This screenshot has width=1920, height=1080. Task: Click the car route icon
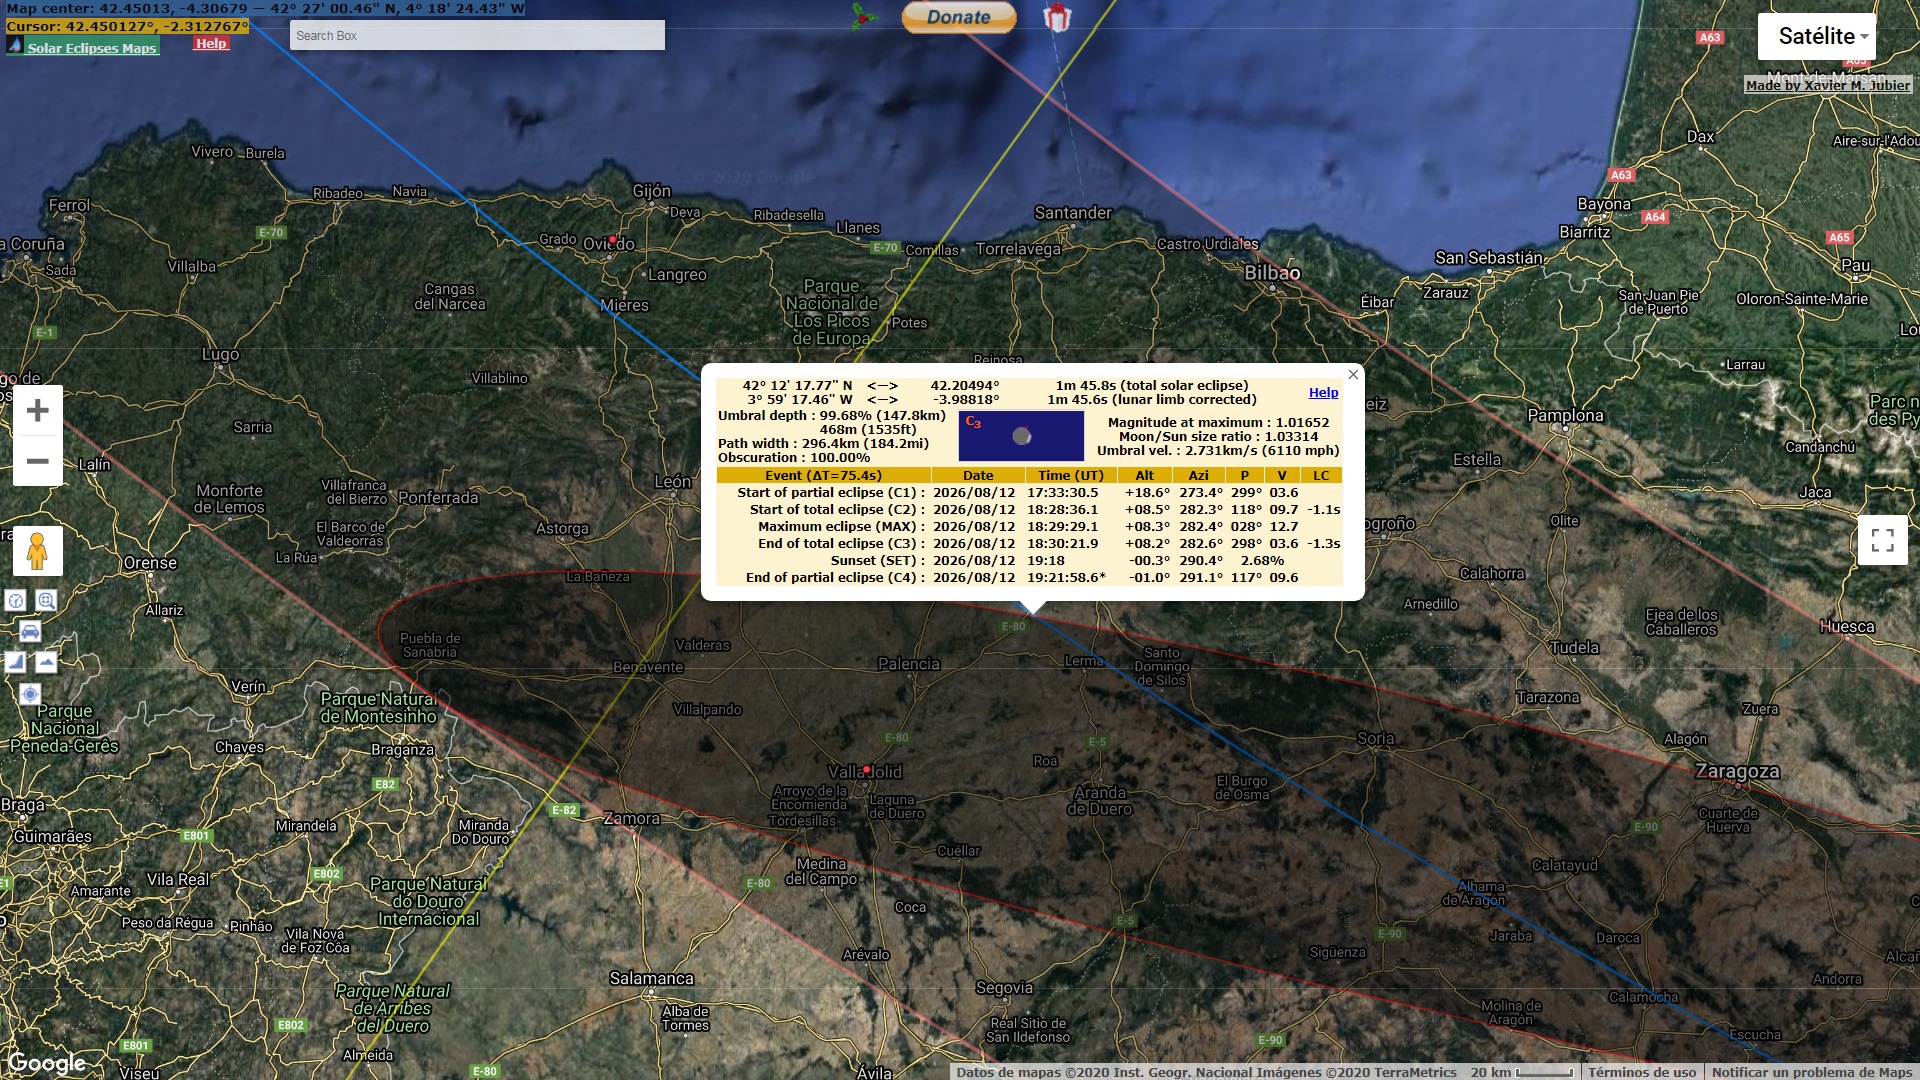pos(30,631)
